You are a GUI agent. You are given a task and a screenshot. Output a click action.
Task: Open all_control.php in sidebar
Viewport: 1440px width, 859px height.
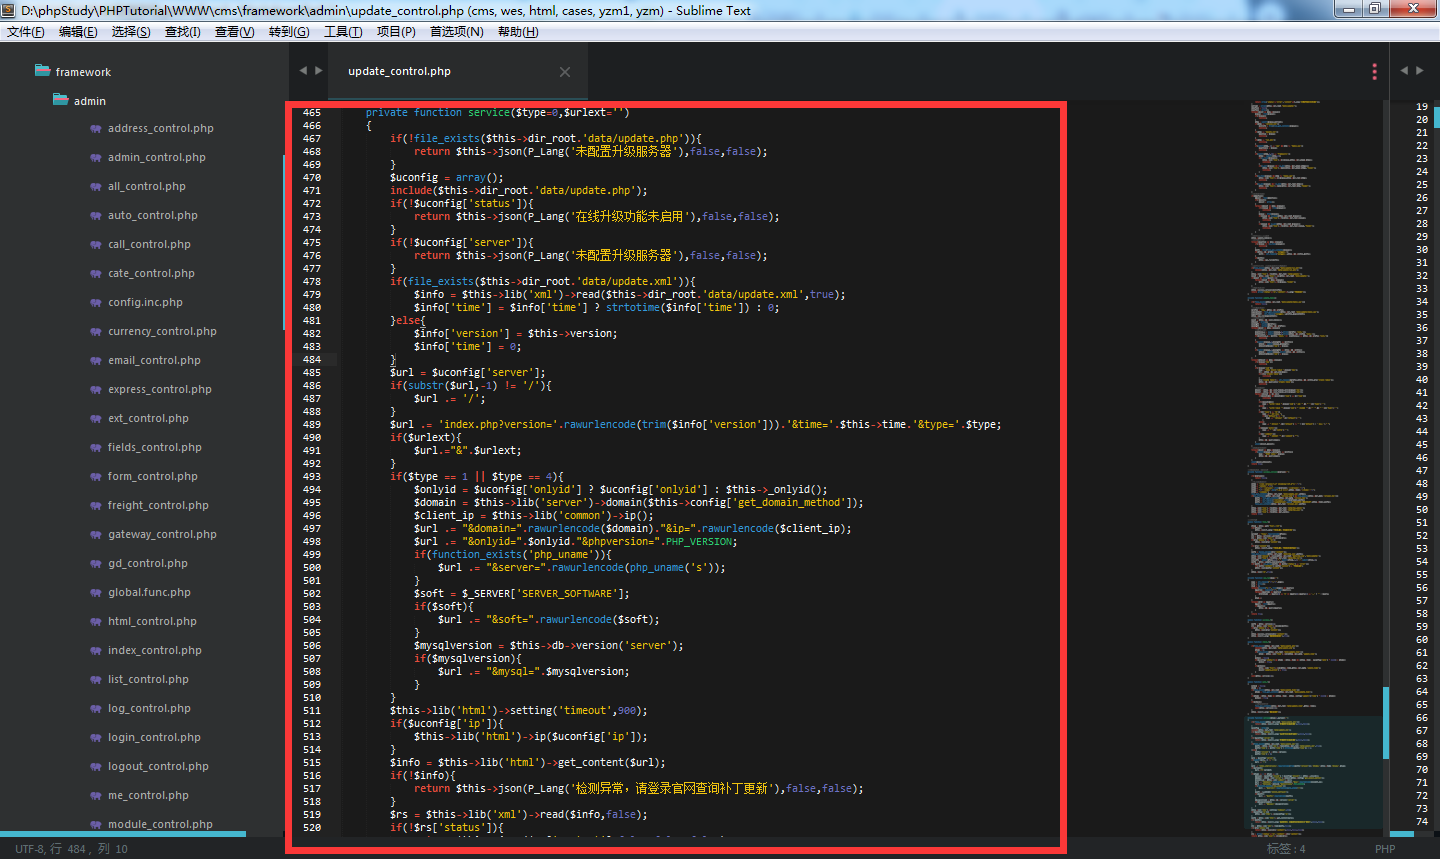point(147,186)
